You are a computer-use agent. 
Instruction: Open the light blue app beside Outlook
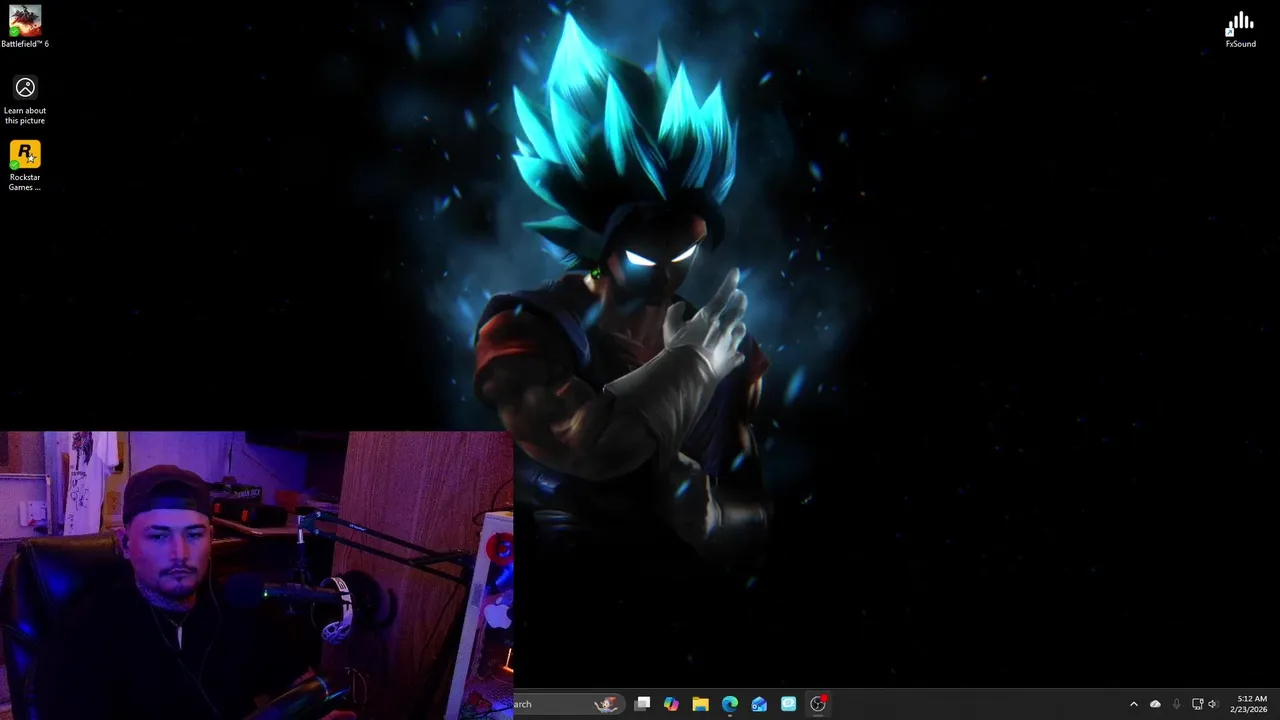[788, 704]
